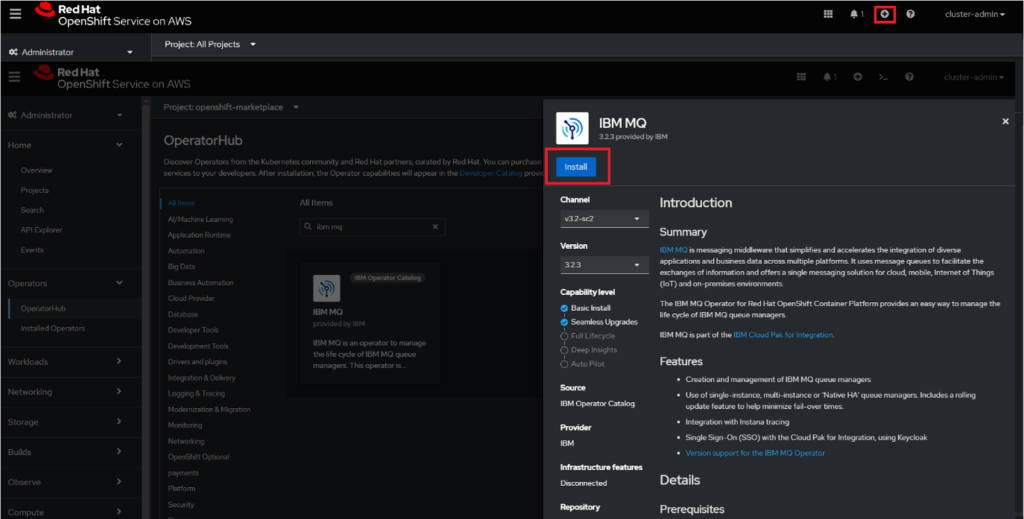This screenshot has height=519, width=1024.
Task: Open the web terminal command-line icon
Action: click(x=883, y=77)
